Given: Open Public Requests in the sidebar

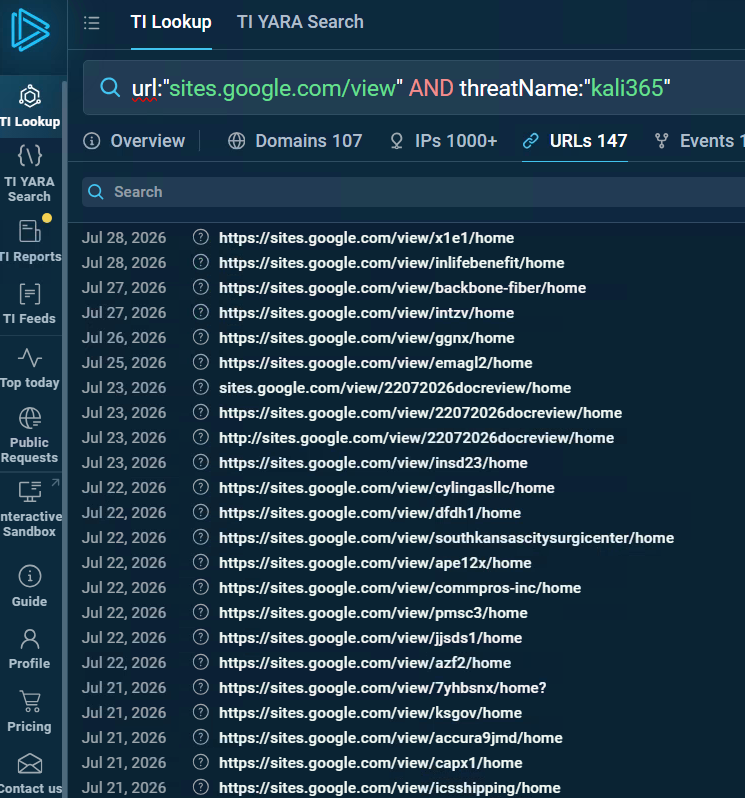Looking at the screenshot, I should [30, 435].
